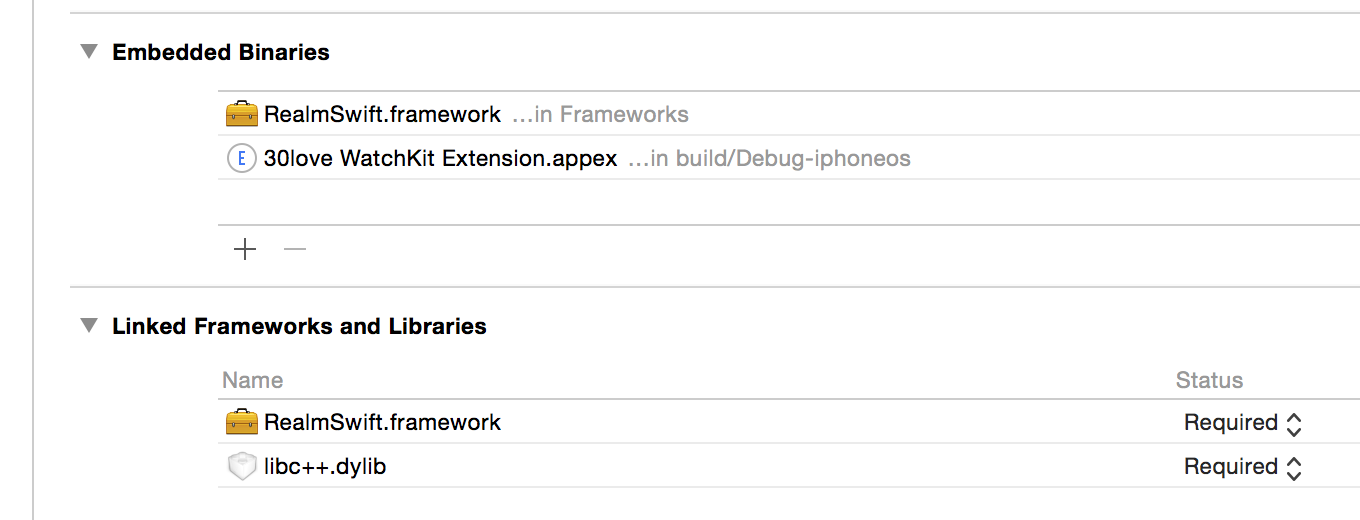Click the Linked Frameworks and Libraries title
Viewport: 1360px width, 520px height.
(299, 326)
